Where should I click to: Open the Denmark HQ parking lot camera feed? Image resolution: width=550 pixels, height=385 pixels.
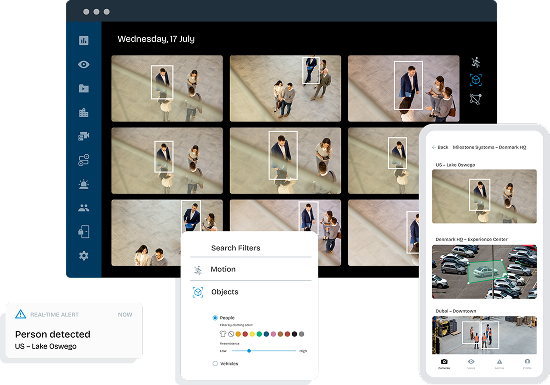484,272
